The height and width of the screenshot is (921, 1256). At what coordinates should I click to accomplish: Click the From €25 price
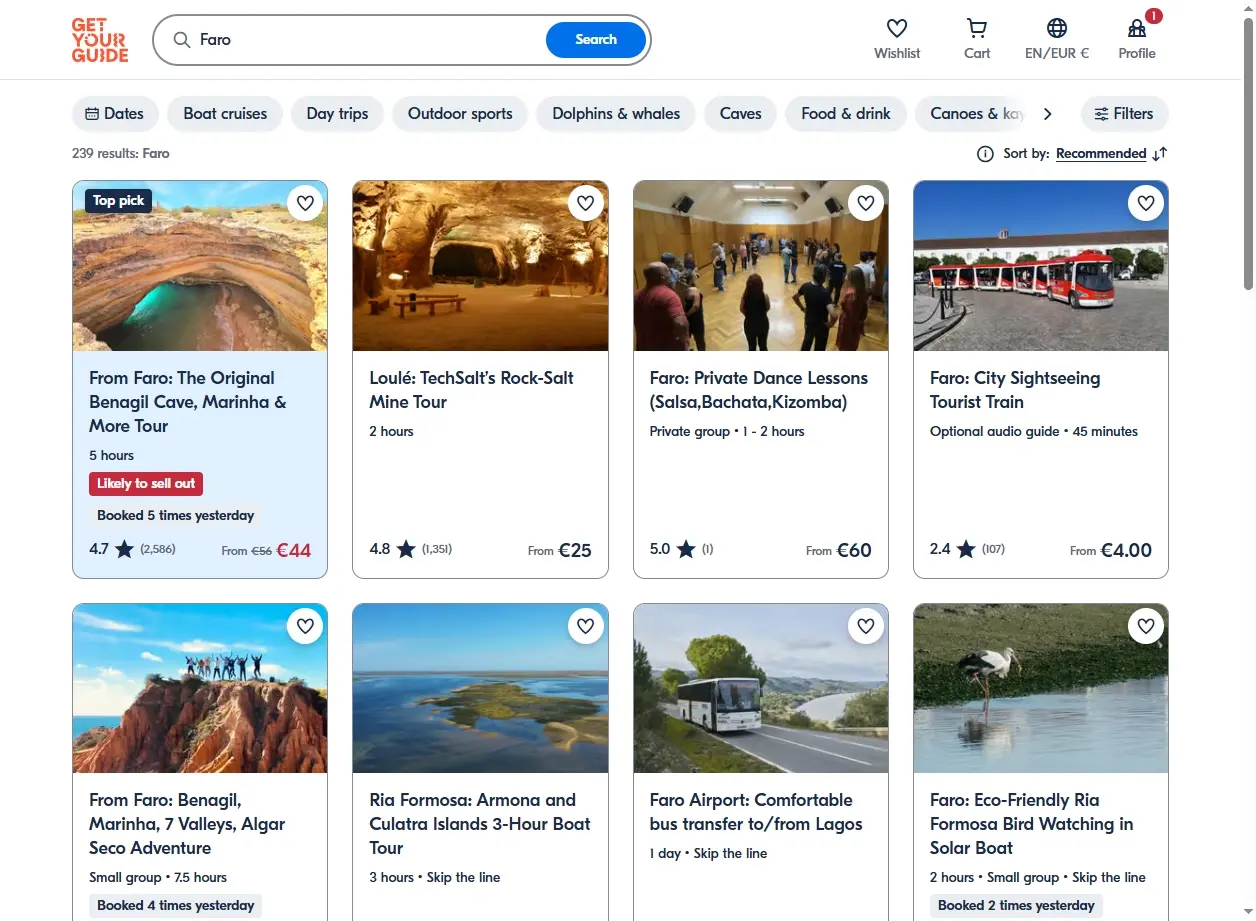click(x=560, y=550)
